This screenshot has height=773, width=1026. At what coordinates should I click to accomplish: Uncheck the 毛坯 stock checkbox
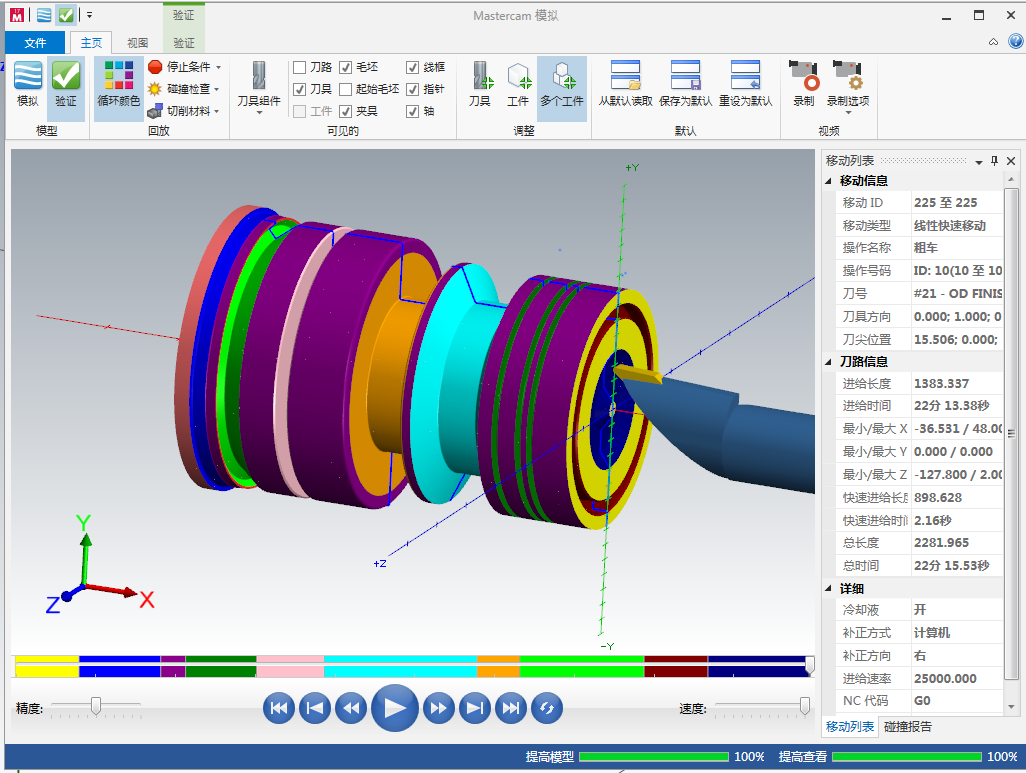click(x=346, y=67)
